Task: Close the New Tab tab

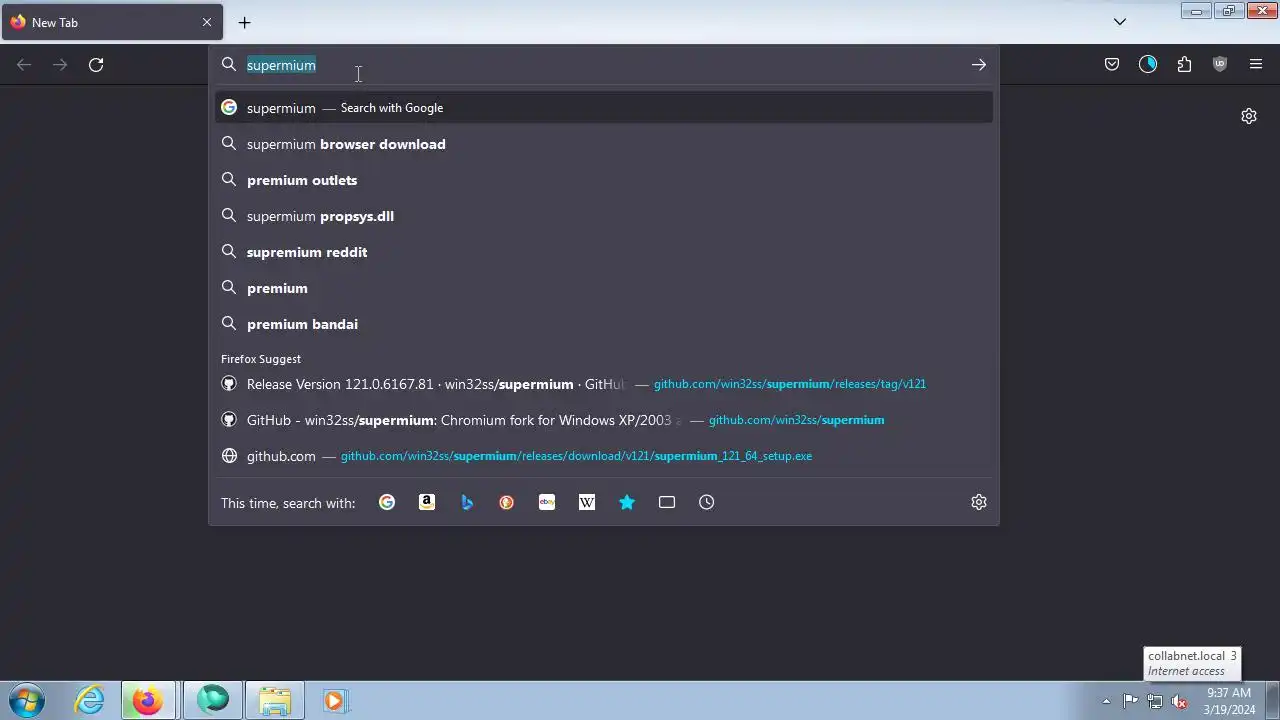Action: [207, 22]
